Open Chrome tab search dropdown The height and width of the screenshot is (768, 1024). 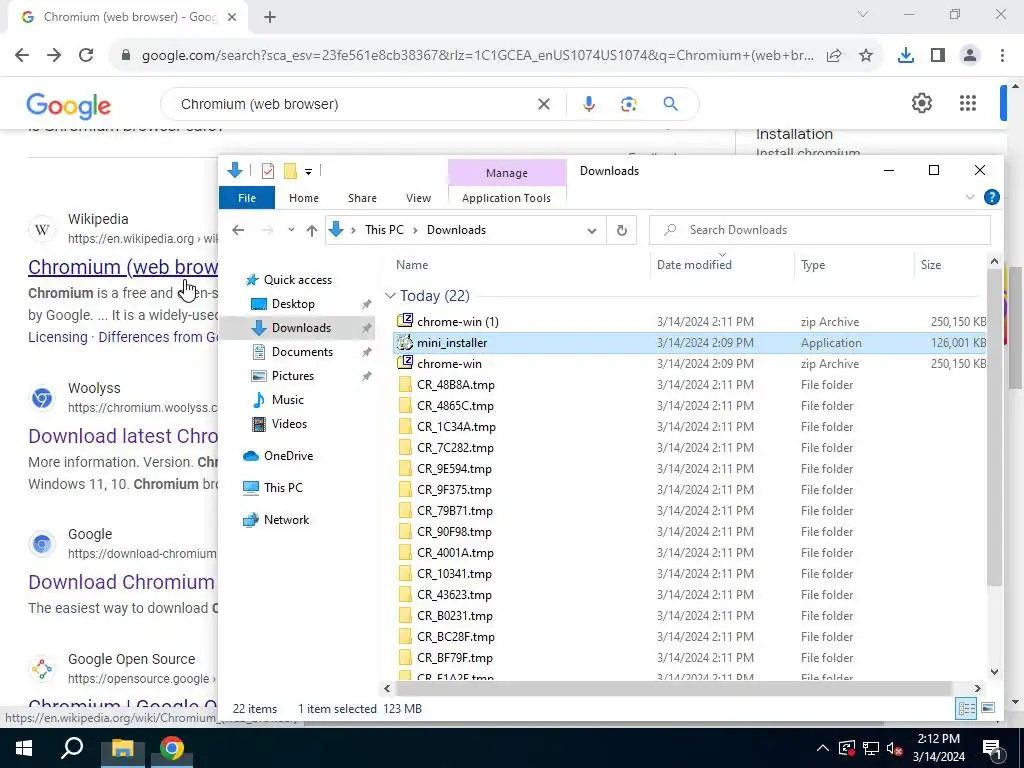point(863,14)
